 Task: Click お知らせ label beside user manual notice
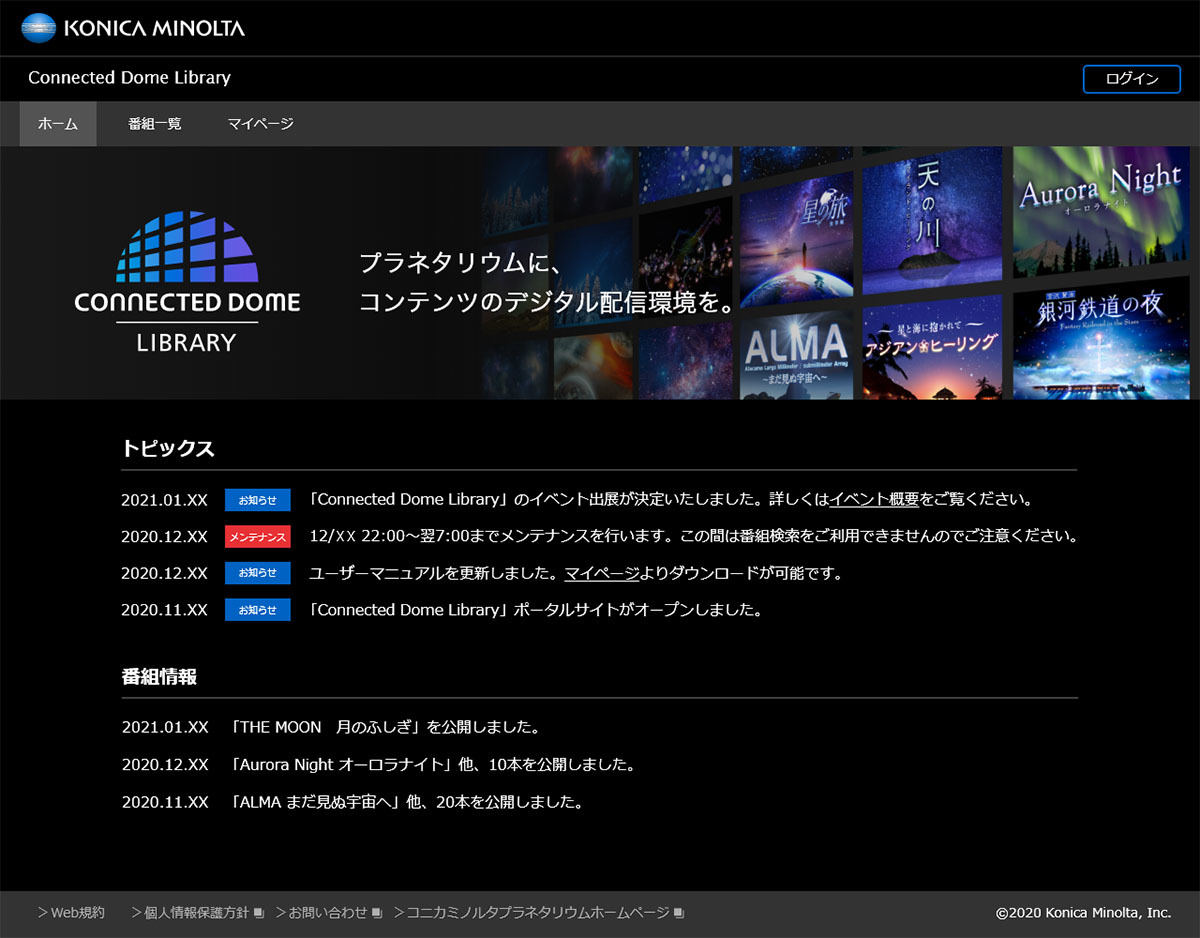point(258,573)
